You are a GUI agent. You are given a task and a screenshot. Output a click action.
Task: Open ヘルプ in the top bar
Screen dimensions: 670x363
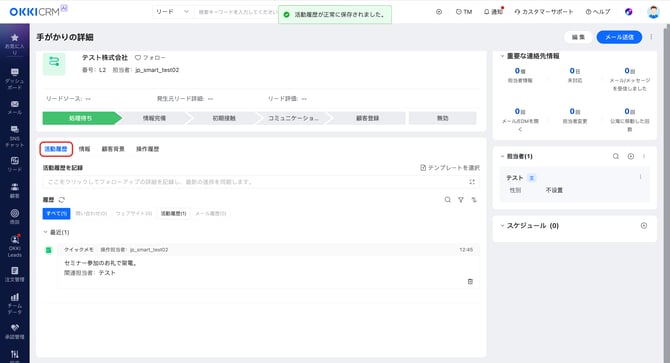coord(598,12)
